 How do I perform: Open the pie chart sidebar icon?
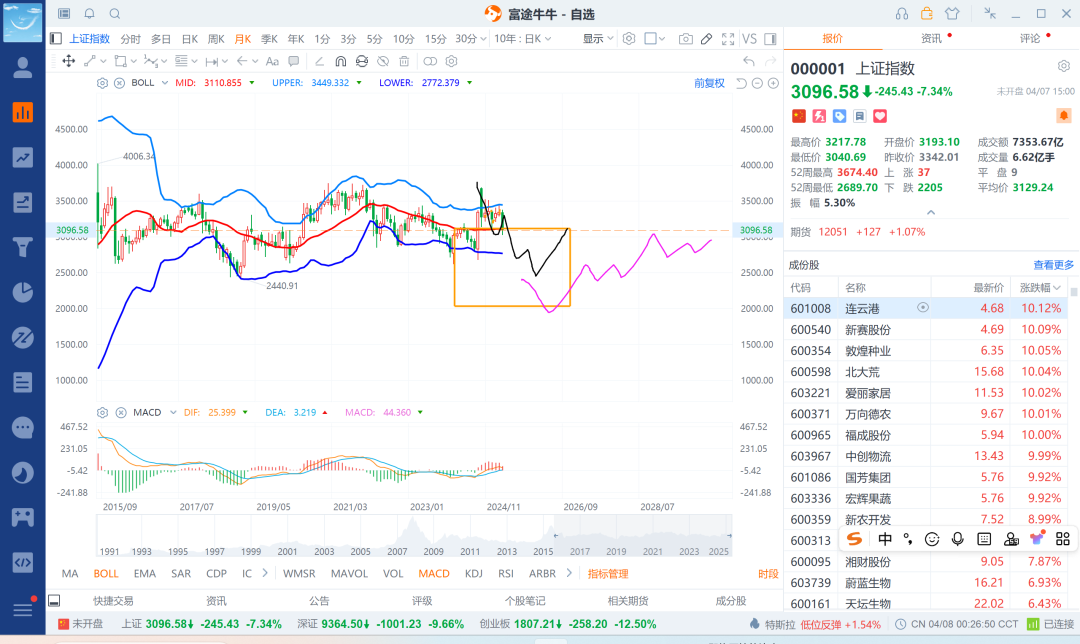tap(23, 292)
